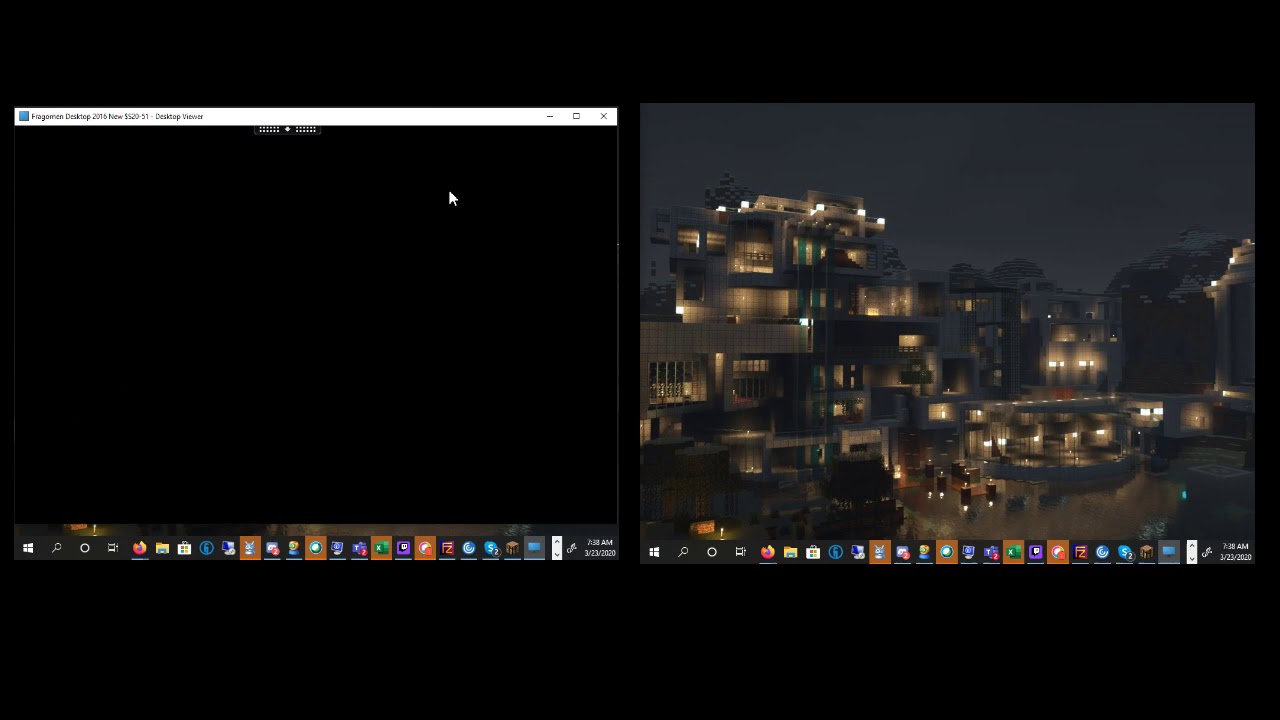Click the Desktop Viewer window title bar icon

coord(24,117)
